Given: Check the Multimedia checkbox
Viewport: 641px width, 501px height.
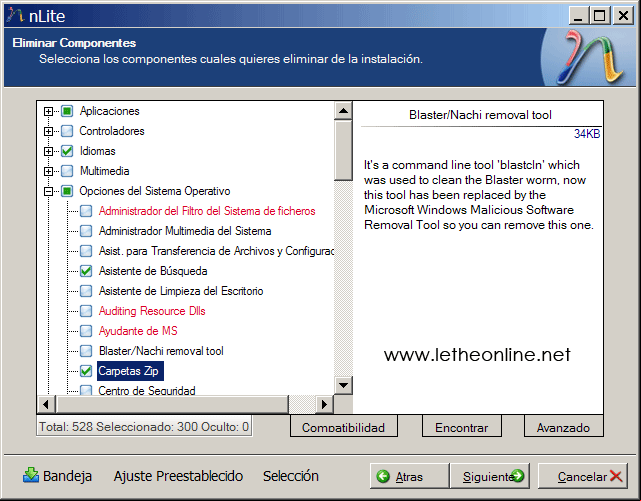Looking at the screenshot, I should pyautogui.click(x=67, y=171).
